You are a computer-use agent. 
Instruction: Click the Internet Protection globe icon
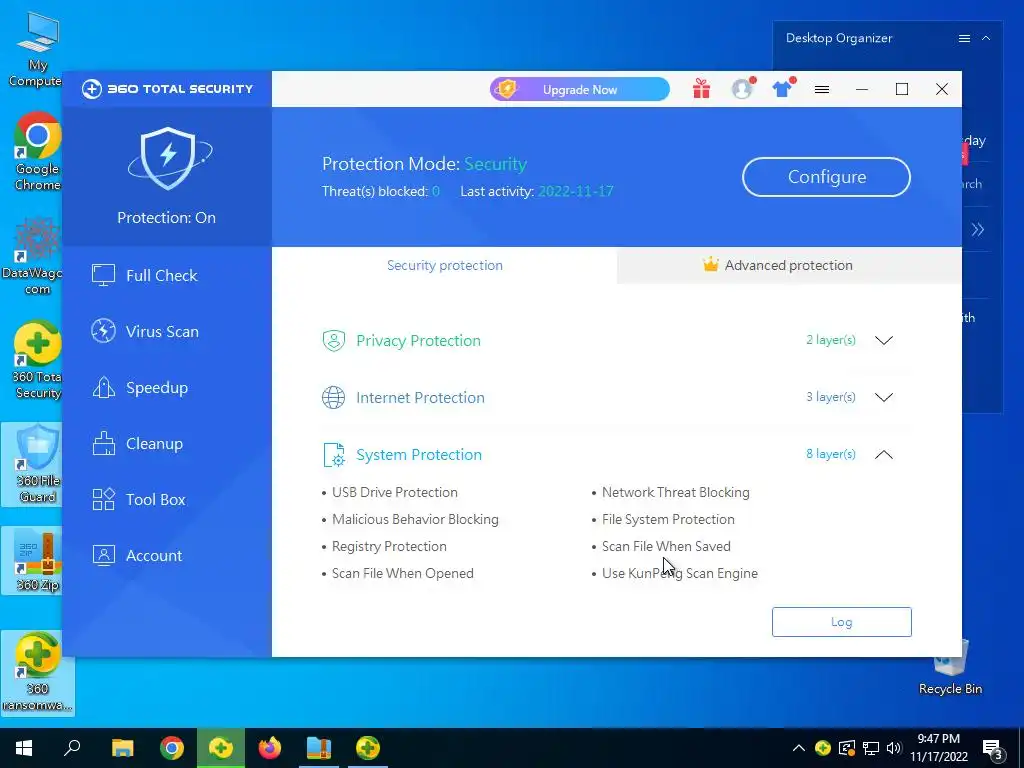(x=334, y=397)
